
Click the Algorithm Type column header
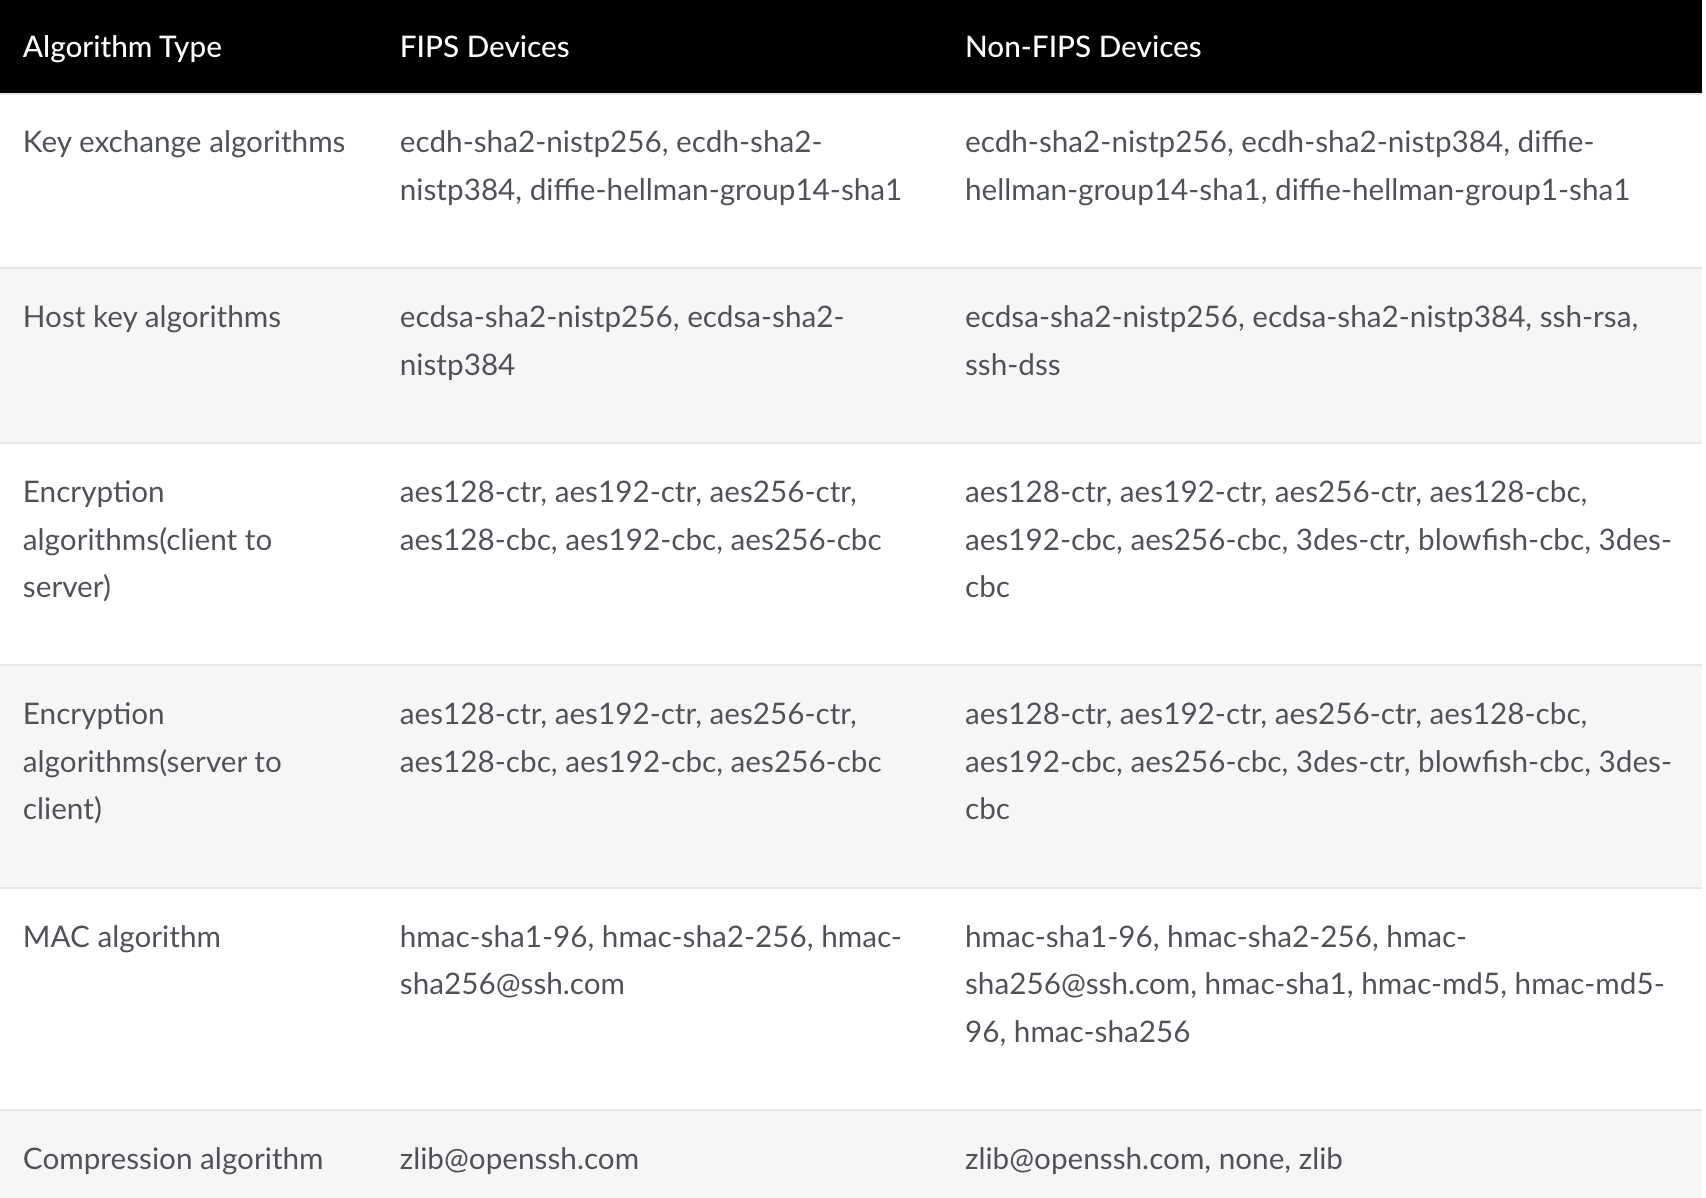[122, 47]
